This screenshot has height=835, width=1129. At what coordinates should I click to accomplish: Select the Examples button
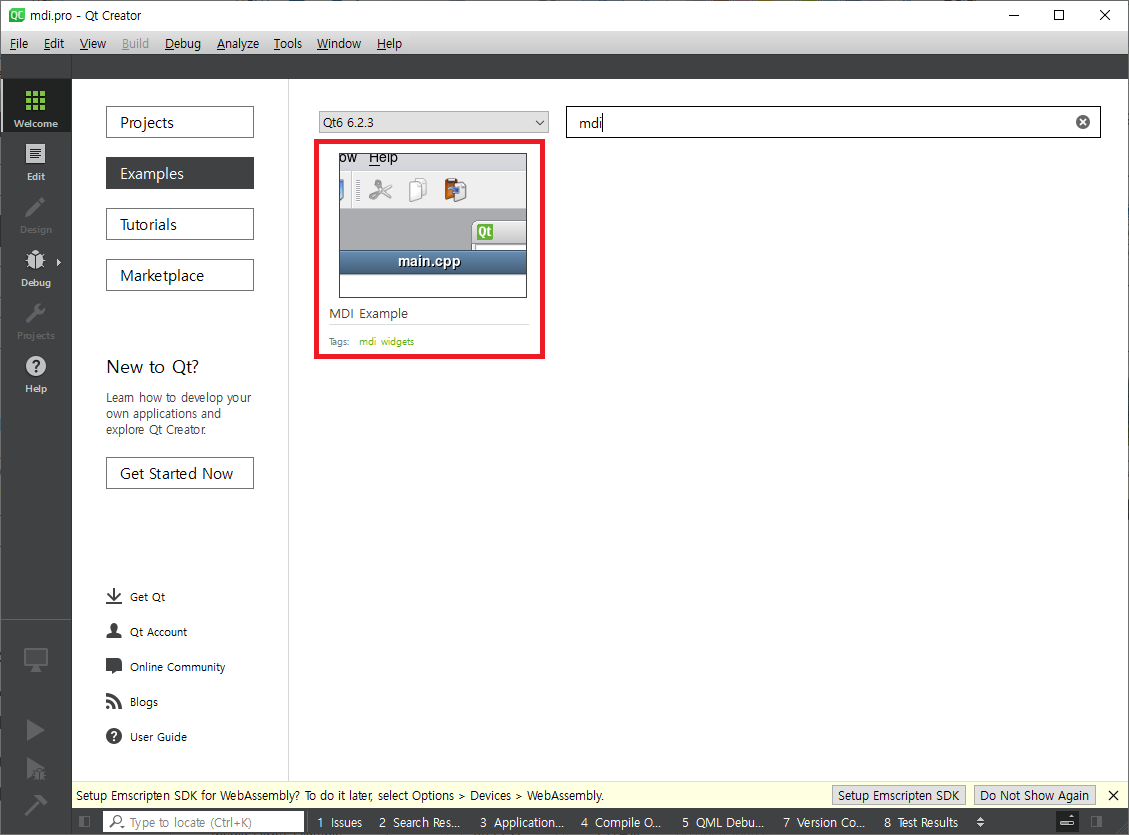pyautogui.click(x=180, y=173)
